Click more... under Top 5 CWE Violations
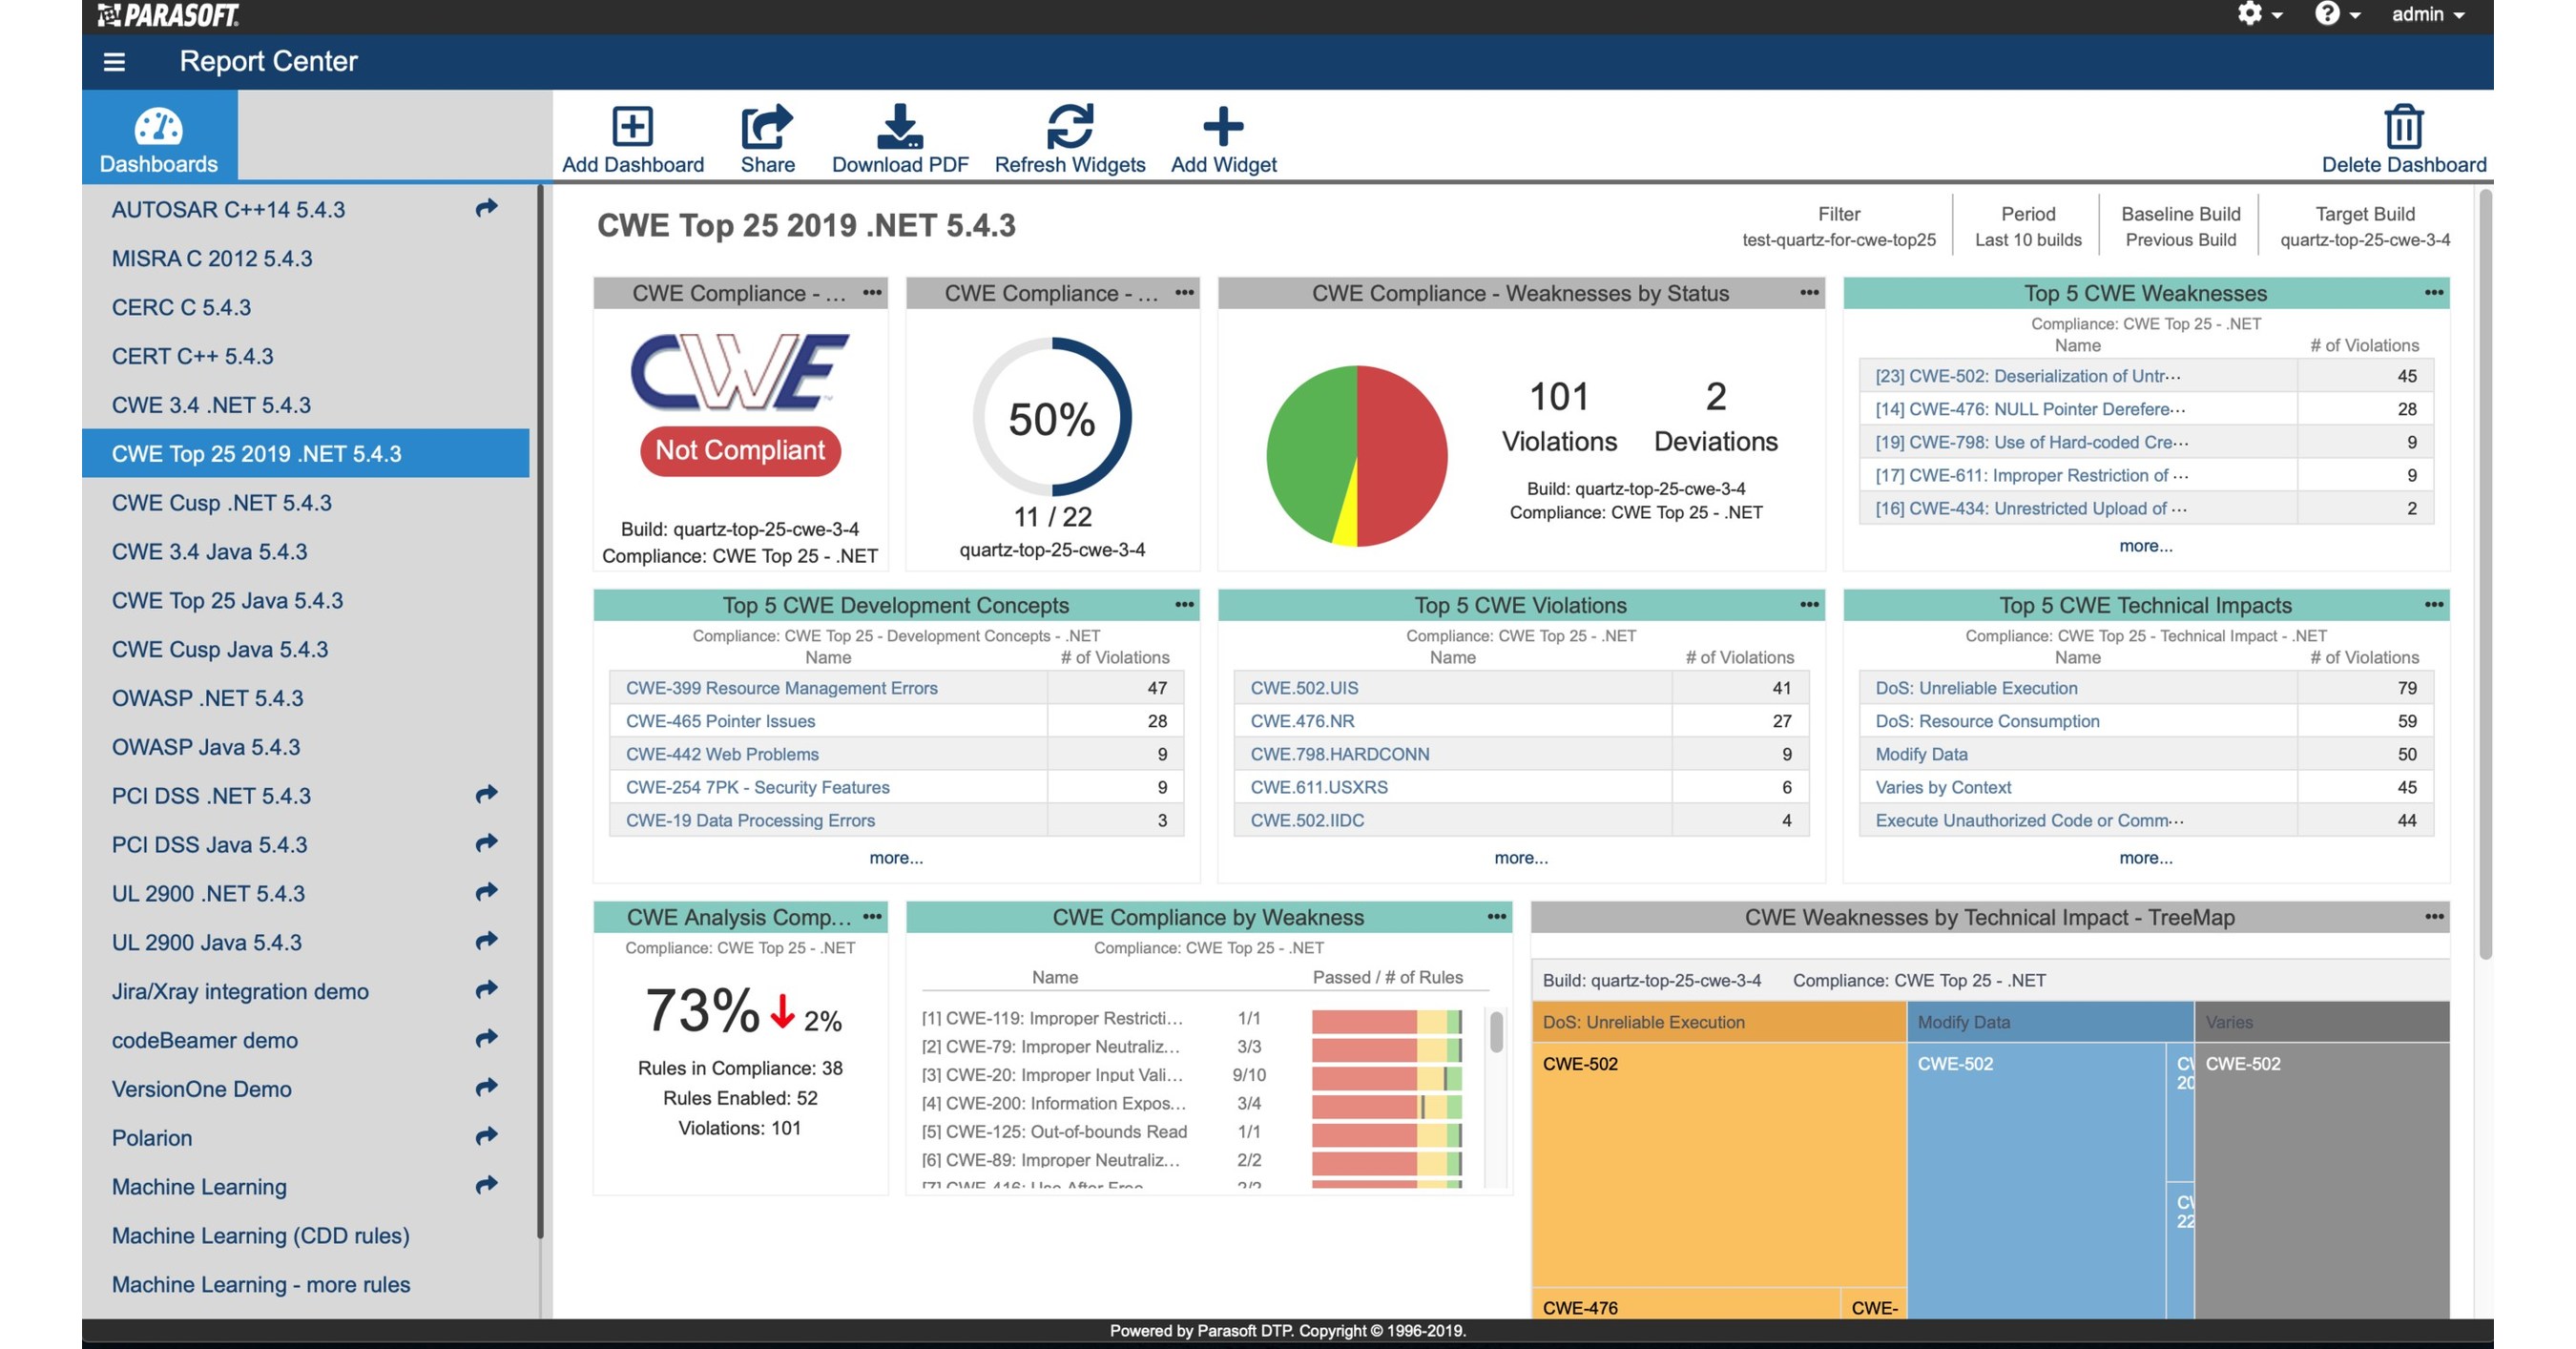The image size is (2576, 1349). [1521, 857]
